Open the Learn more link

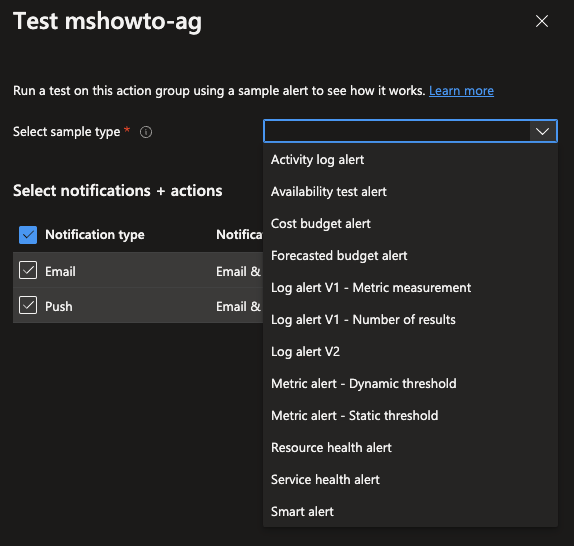click(x=461, y=90)
